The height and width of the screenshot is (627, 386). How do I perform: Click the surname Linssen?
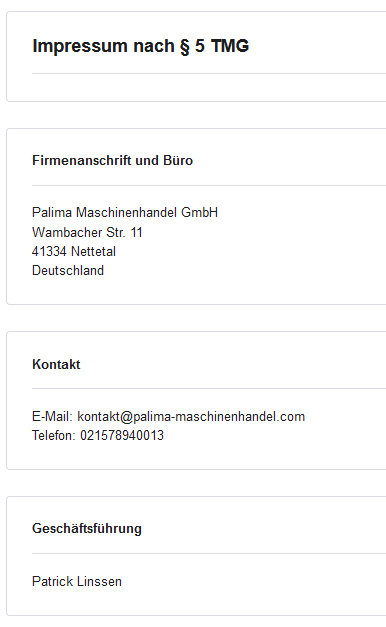click(x=99, y=581)
